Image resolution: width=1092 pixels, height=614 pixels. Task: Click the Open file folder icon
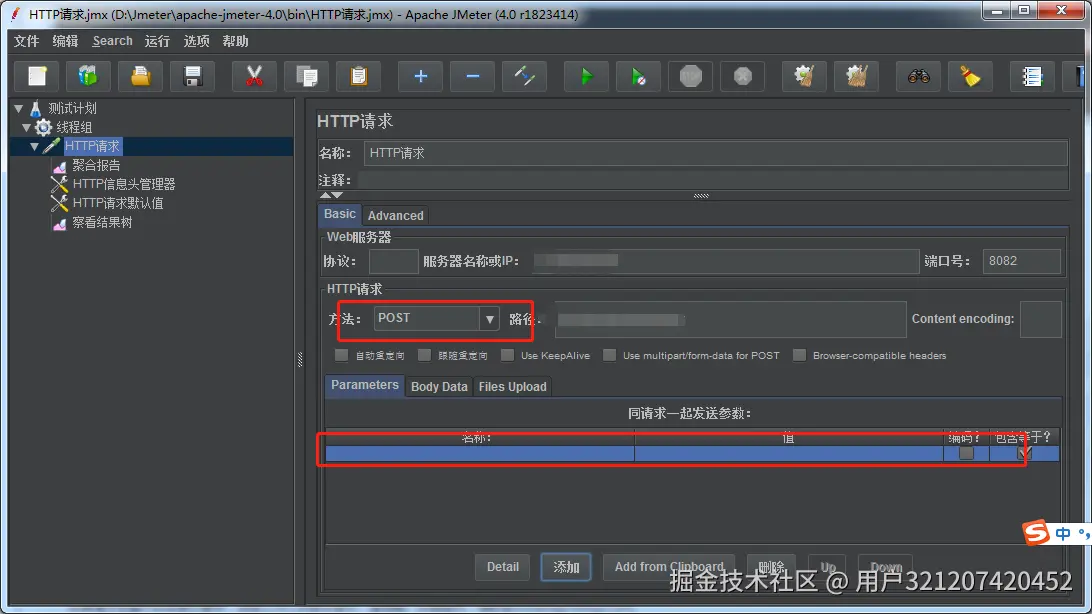[x=141, y=76]
